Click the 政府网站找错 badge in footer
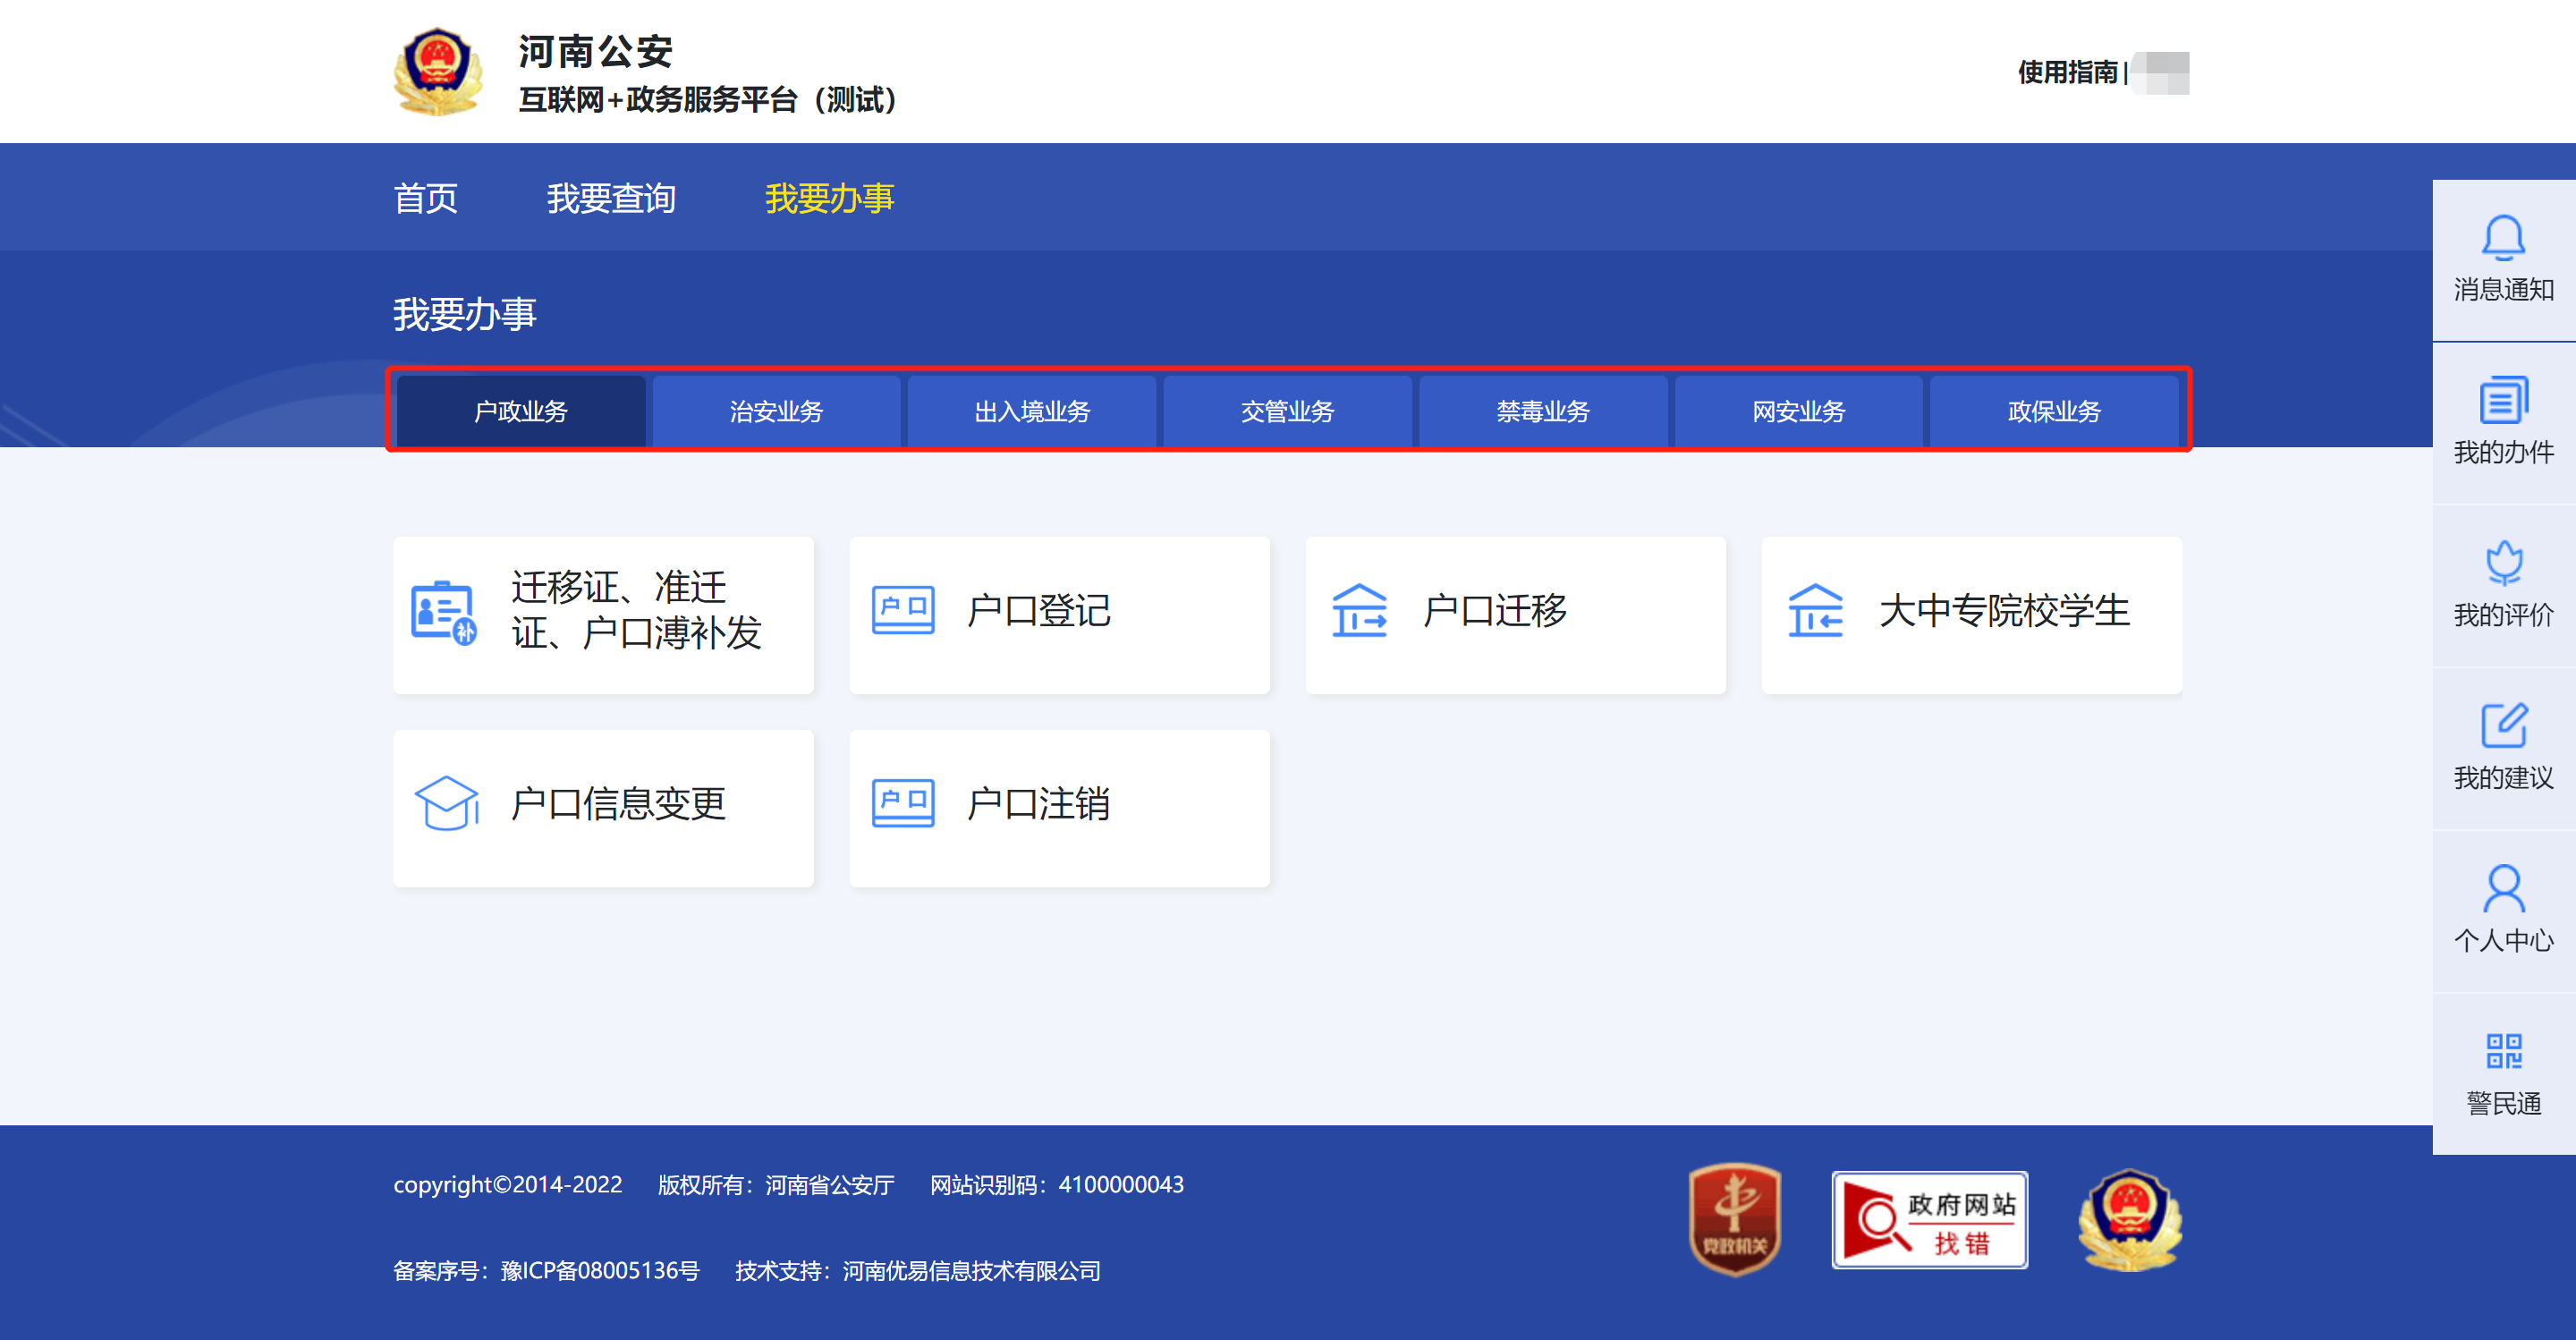The width and height of the screenshot is (2576, 1340). [x=1929, y=1220]
